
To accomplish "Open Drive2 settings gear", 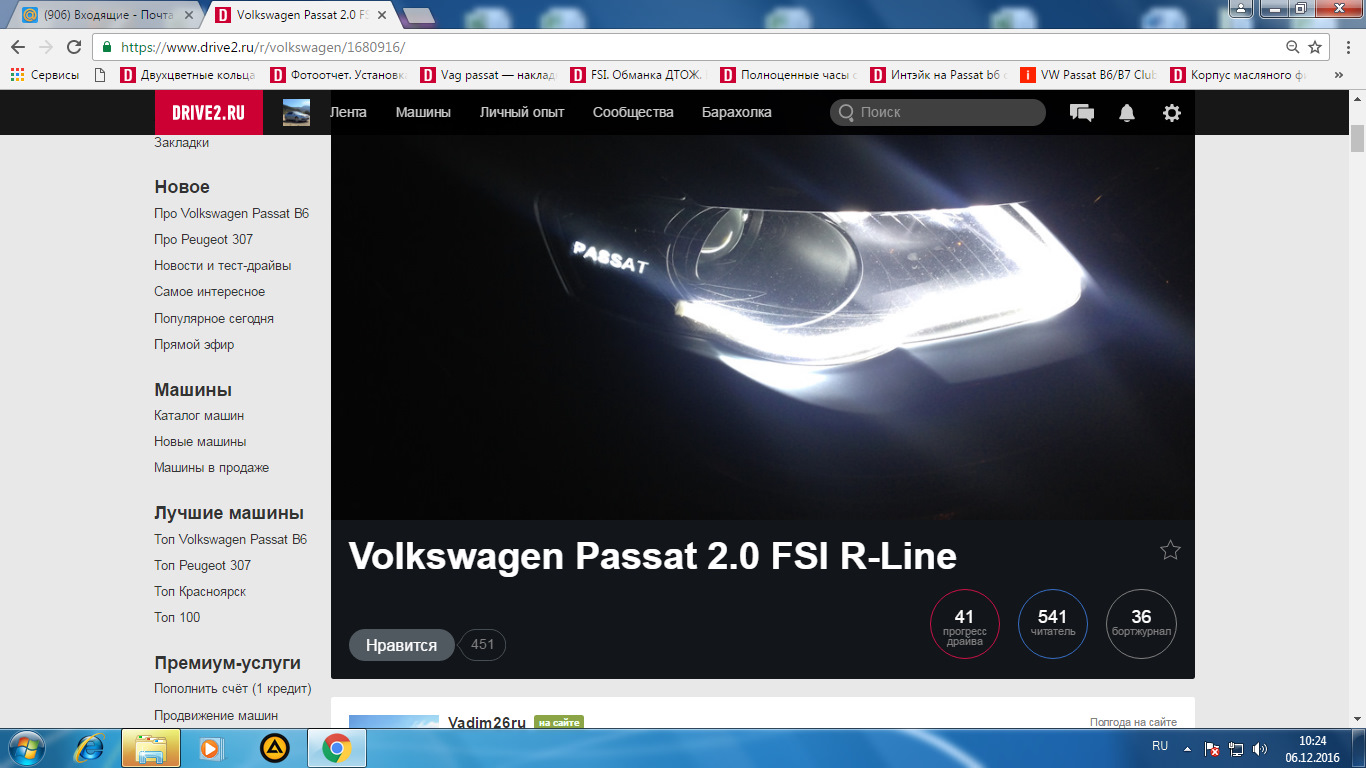I will point(1172,113).
